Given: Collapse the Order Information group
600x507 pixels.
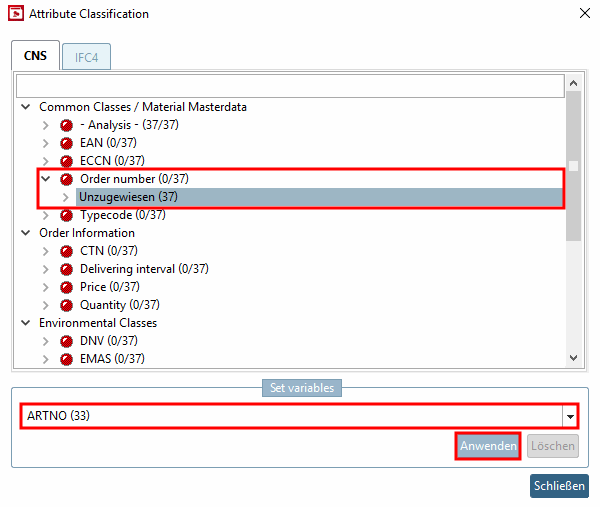Looking at the screenshot, I should pyautogui.click(x=25, y=233).
